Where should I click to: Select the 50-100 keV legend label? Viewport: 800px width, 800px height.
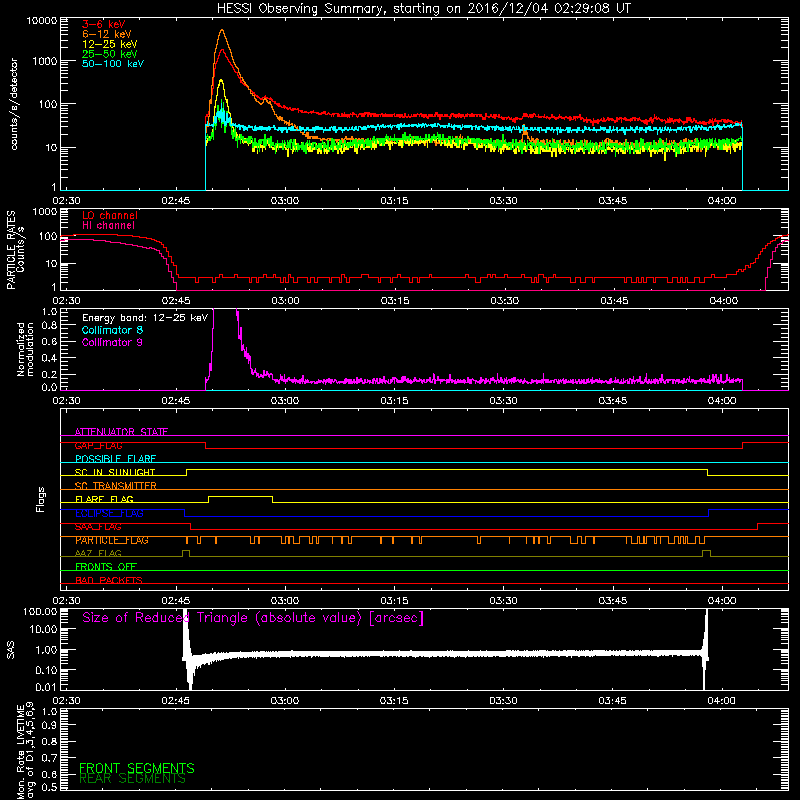coord(113,64)
